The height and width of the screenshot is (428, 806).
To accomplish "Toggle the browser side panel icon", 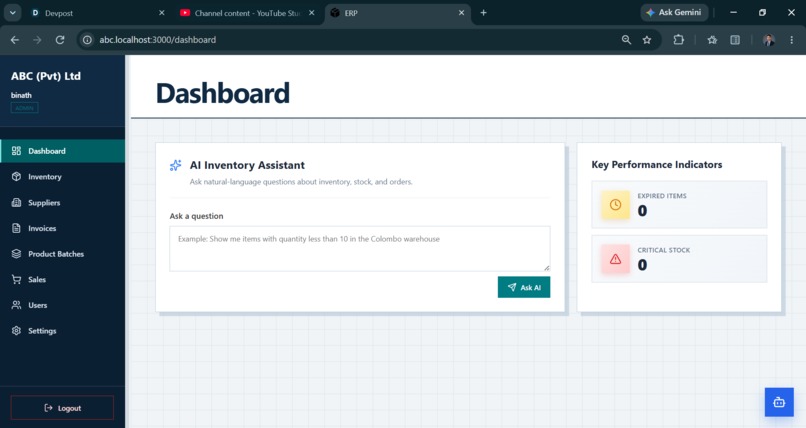I will (735, 40).
